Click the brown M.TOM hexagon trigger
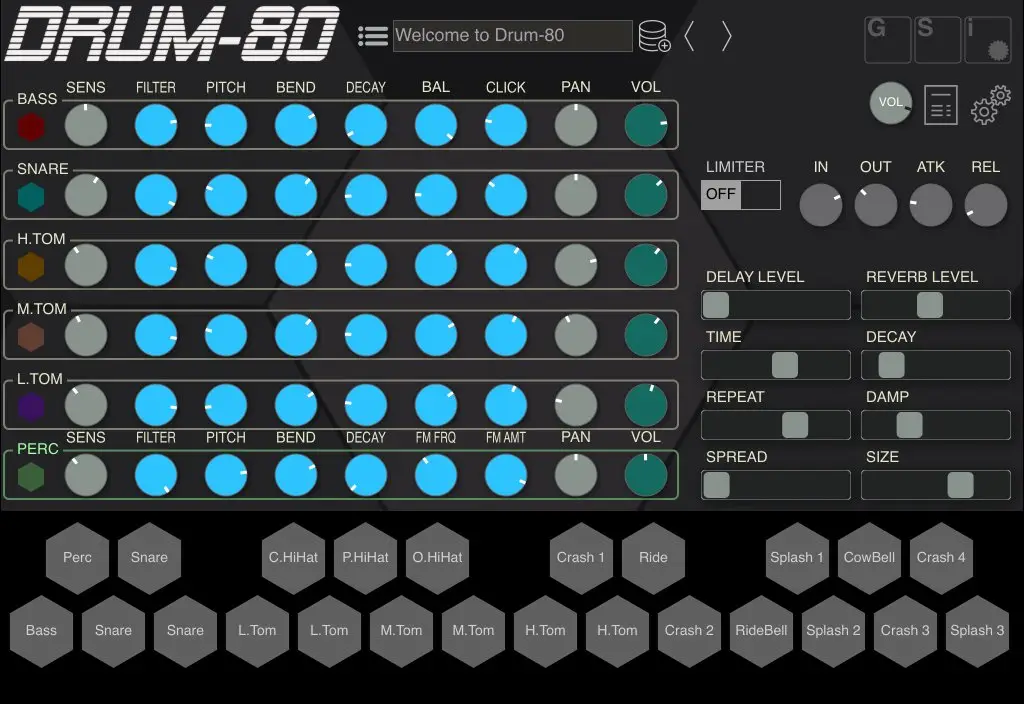Viewport: 1024px width, 704px height. click(31, 336)
